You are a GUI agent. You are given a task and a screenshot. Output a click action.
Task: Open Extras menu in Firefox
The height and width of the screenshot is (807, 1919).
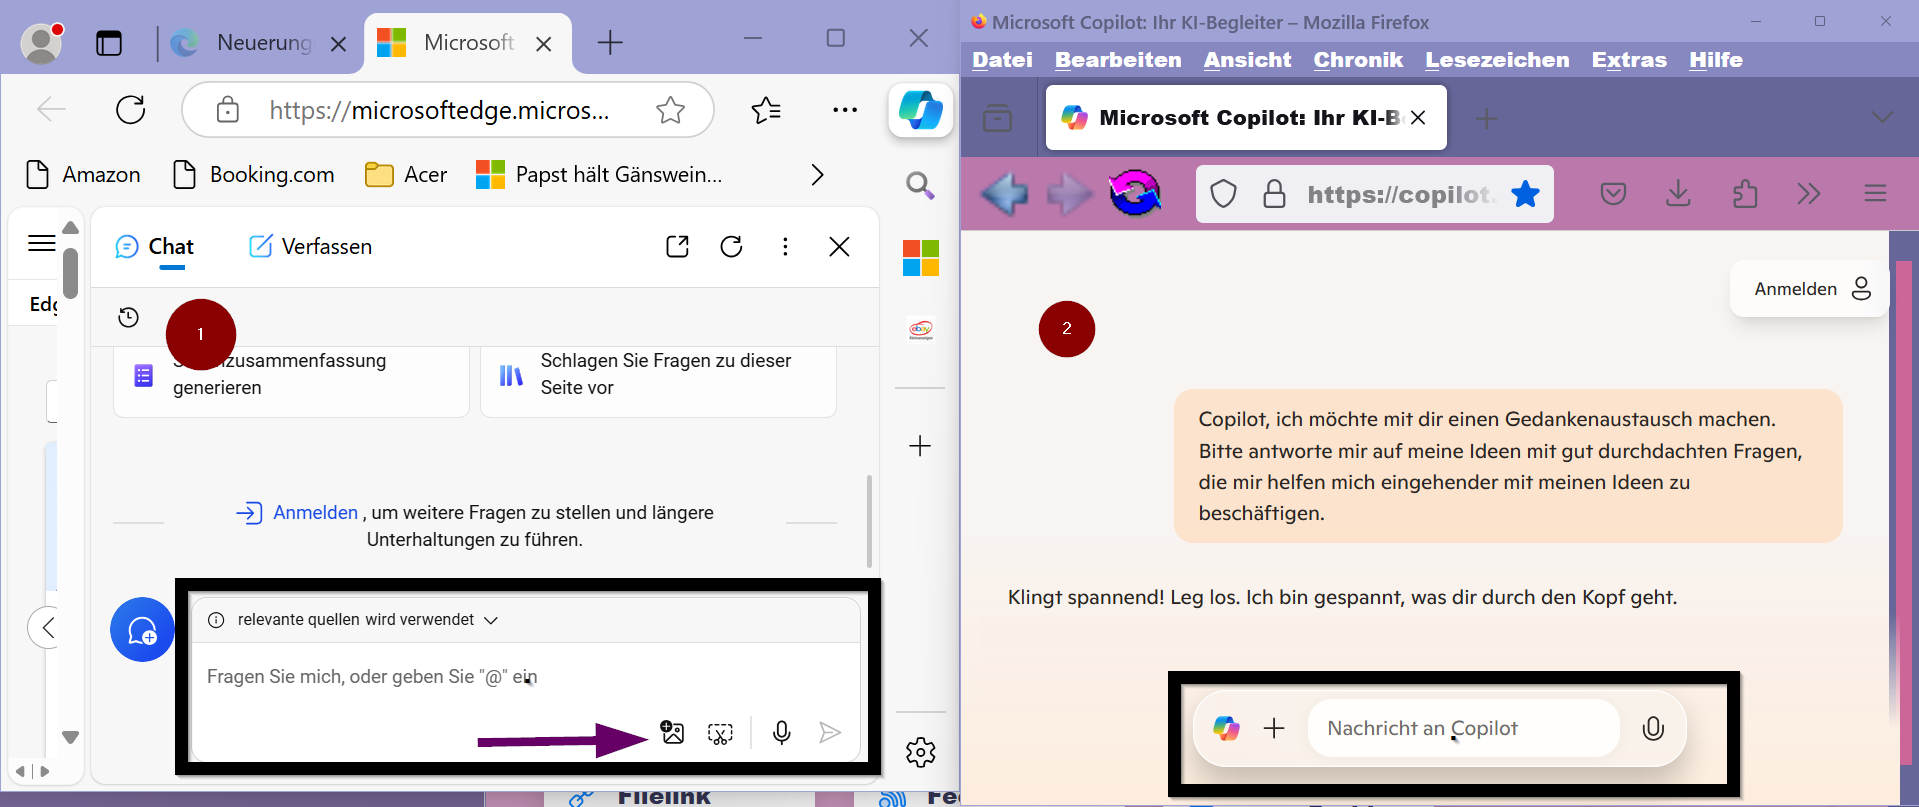[1629, 60]
